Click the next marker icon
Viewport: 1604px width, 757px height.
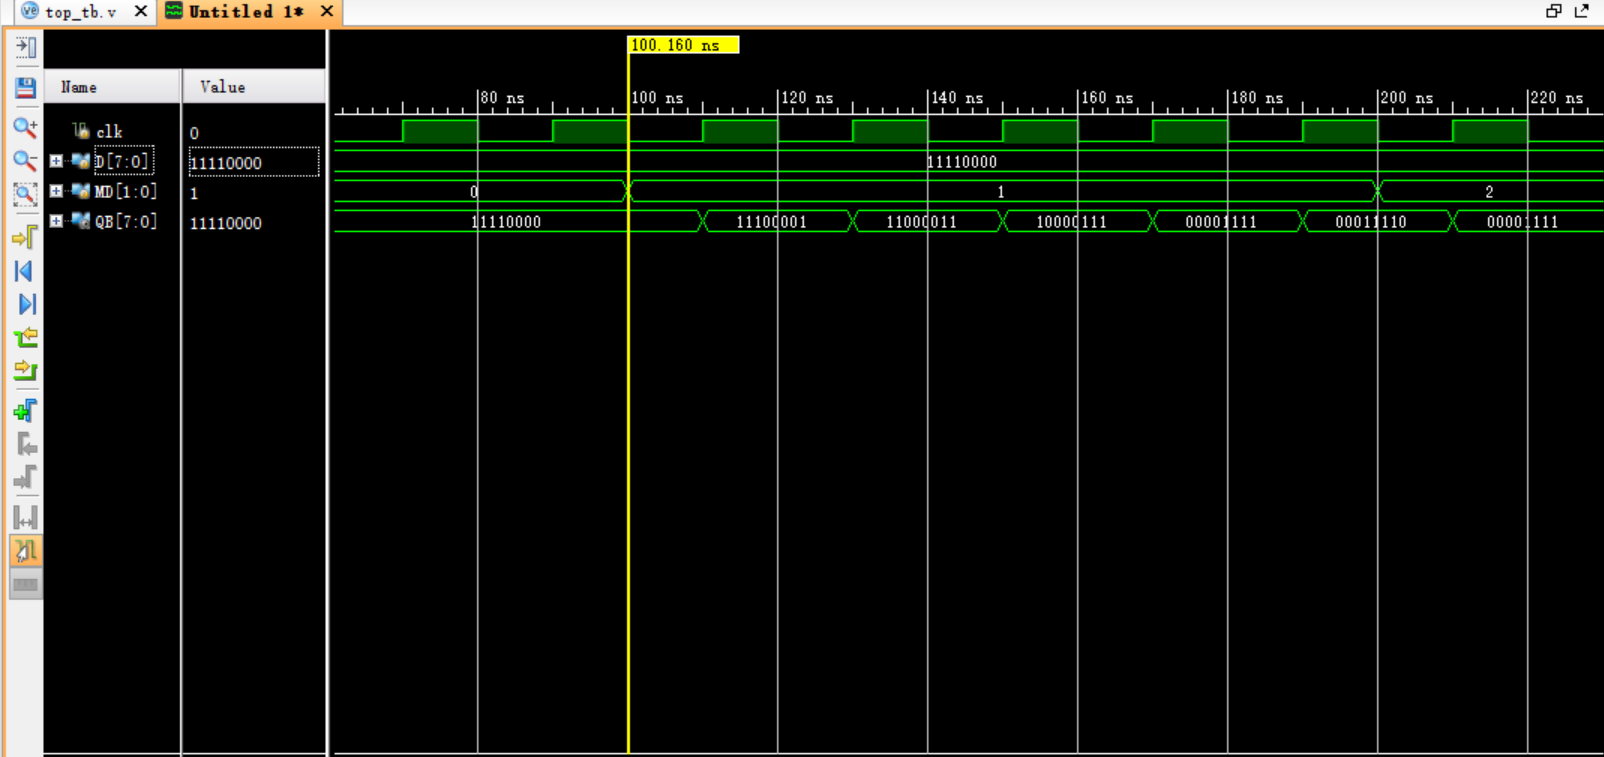coord(26,478)
